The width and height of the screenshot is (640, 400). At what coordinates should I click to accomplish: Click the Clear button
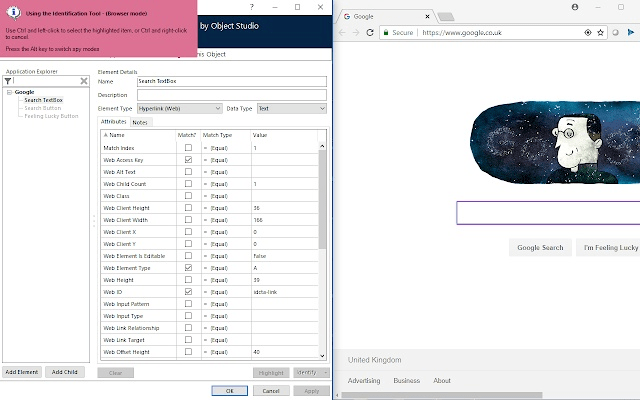coord(116,373)
